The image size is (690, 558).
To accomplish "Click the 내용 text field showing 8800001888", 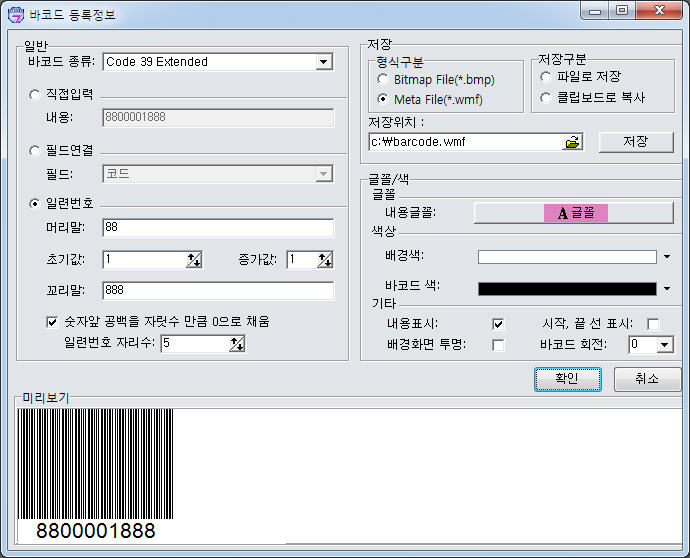I will coord(218,117).
